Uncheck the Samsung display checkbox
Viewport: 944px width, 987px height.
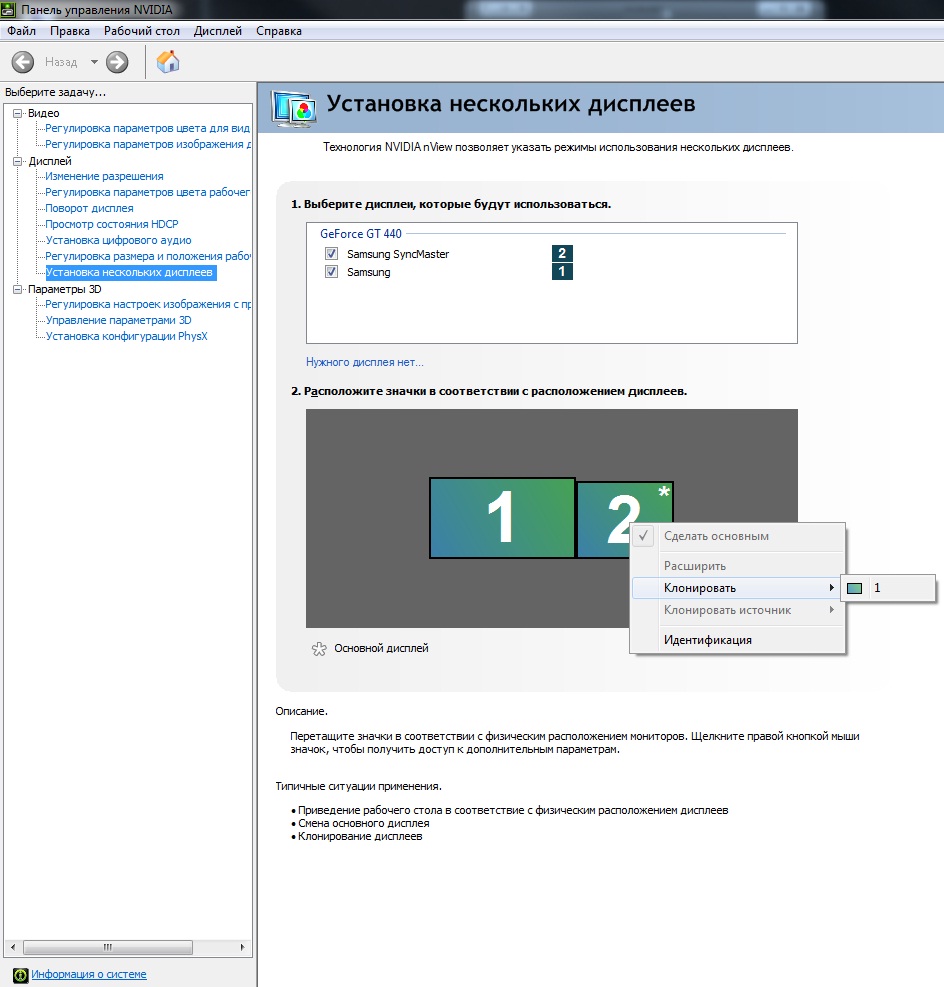[332, 271]
